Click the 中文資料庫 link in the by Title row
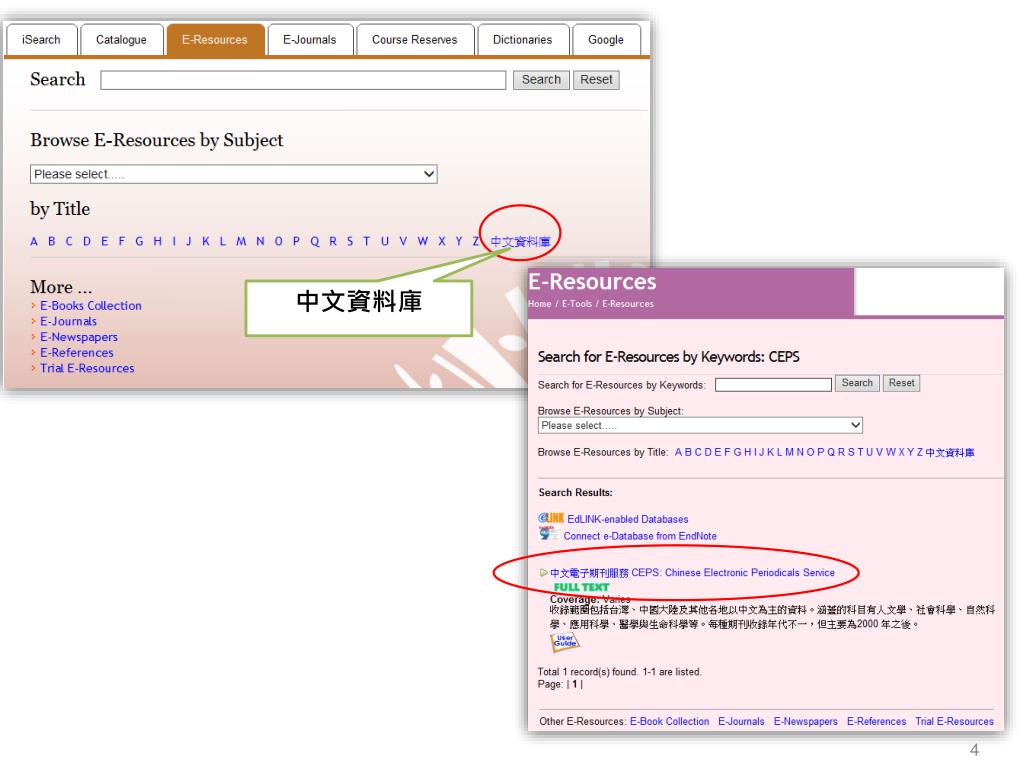The width and height of the screenshot is (1024, 768). pos(520,242)
